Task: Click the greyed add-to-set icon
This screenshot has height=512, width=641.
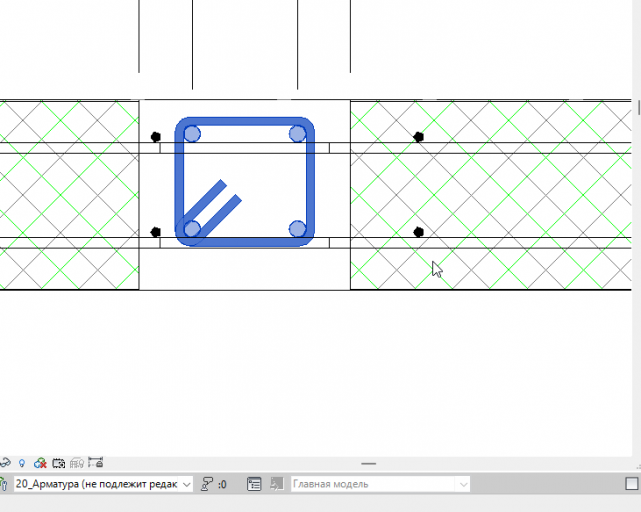Action: (277, 484)
